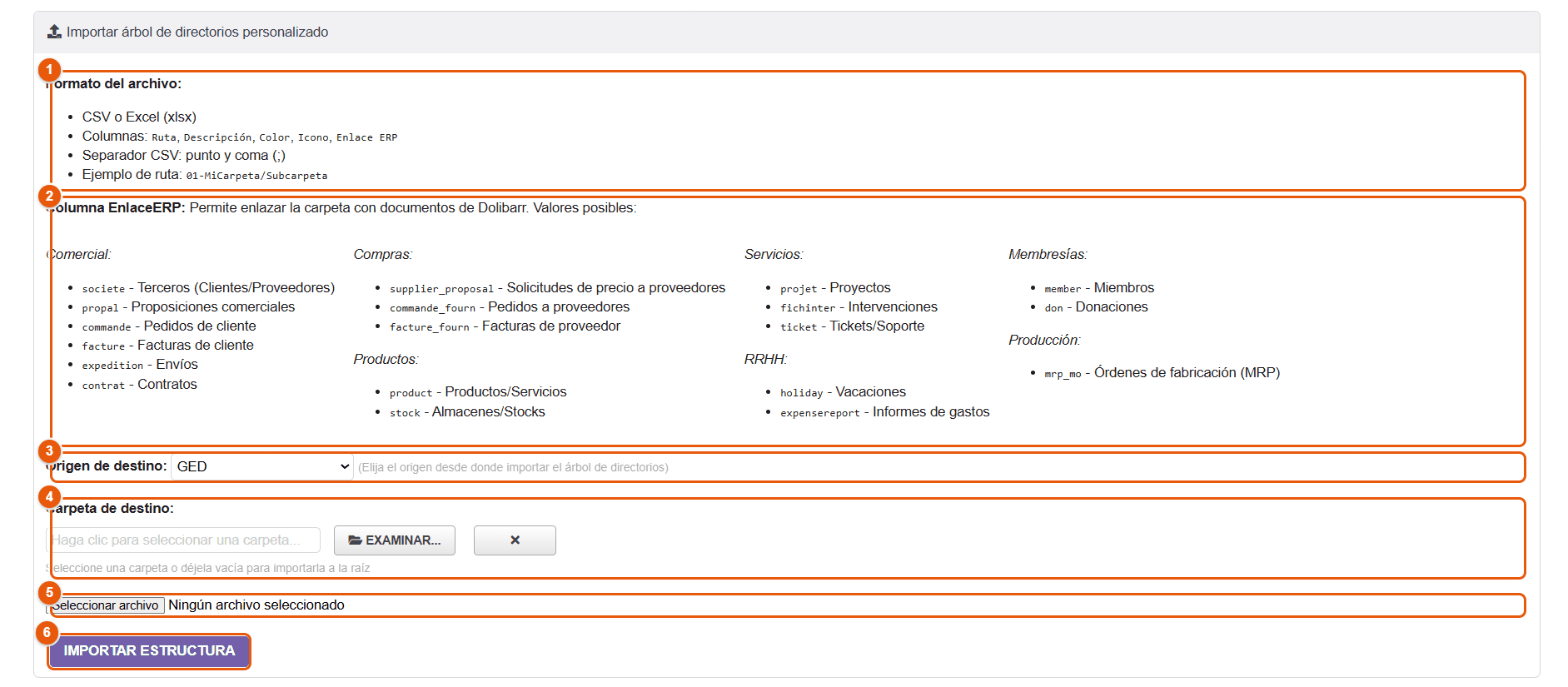Screen dimensions: 1568x687
Task: Click the 'mrp_mo' code under Producción
Action: coord(1063,374)
